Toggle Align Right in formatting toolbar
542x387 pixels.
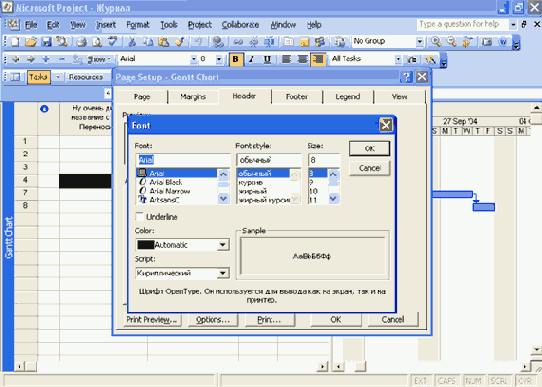[x=318, y=59]
